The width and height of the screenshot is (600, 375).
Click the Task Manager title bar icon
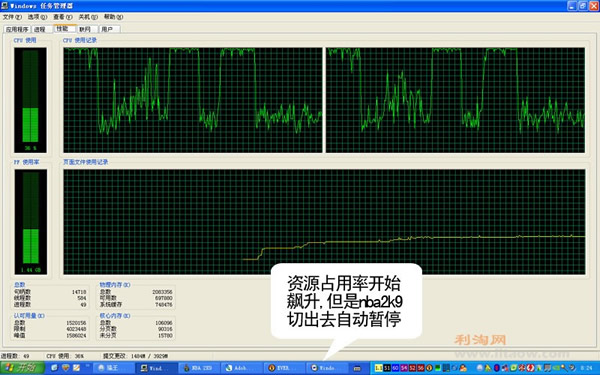coord(5,6)
